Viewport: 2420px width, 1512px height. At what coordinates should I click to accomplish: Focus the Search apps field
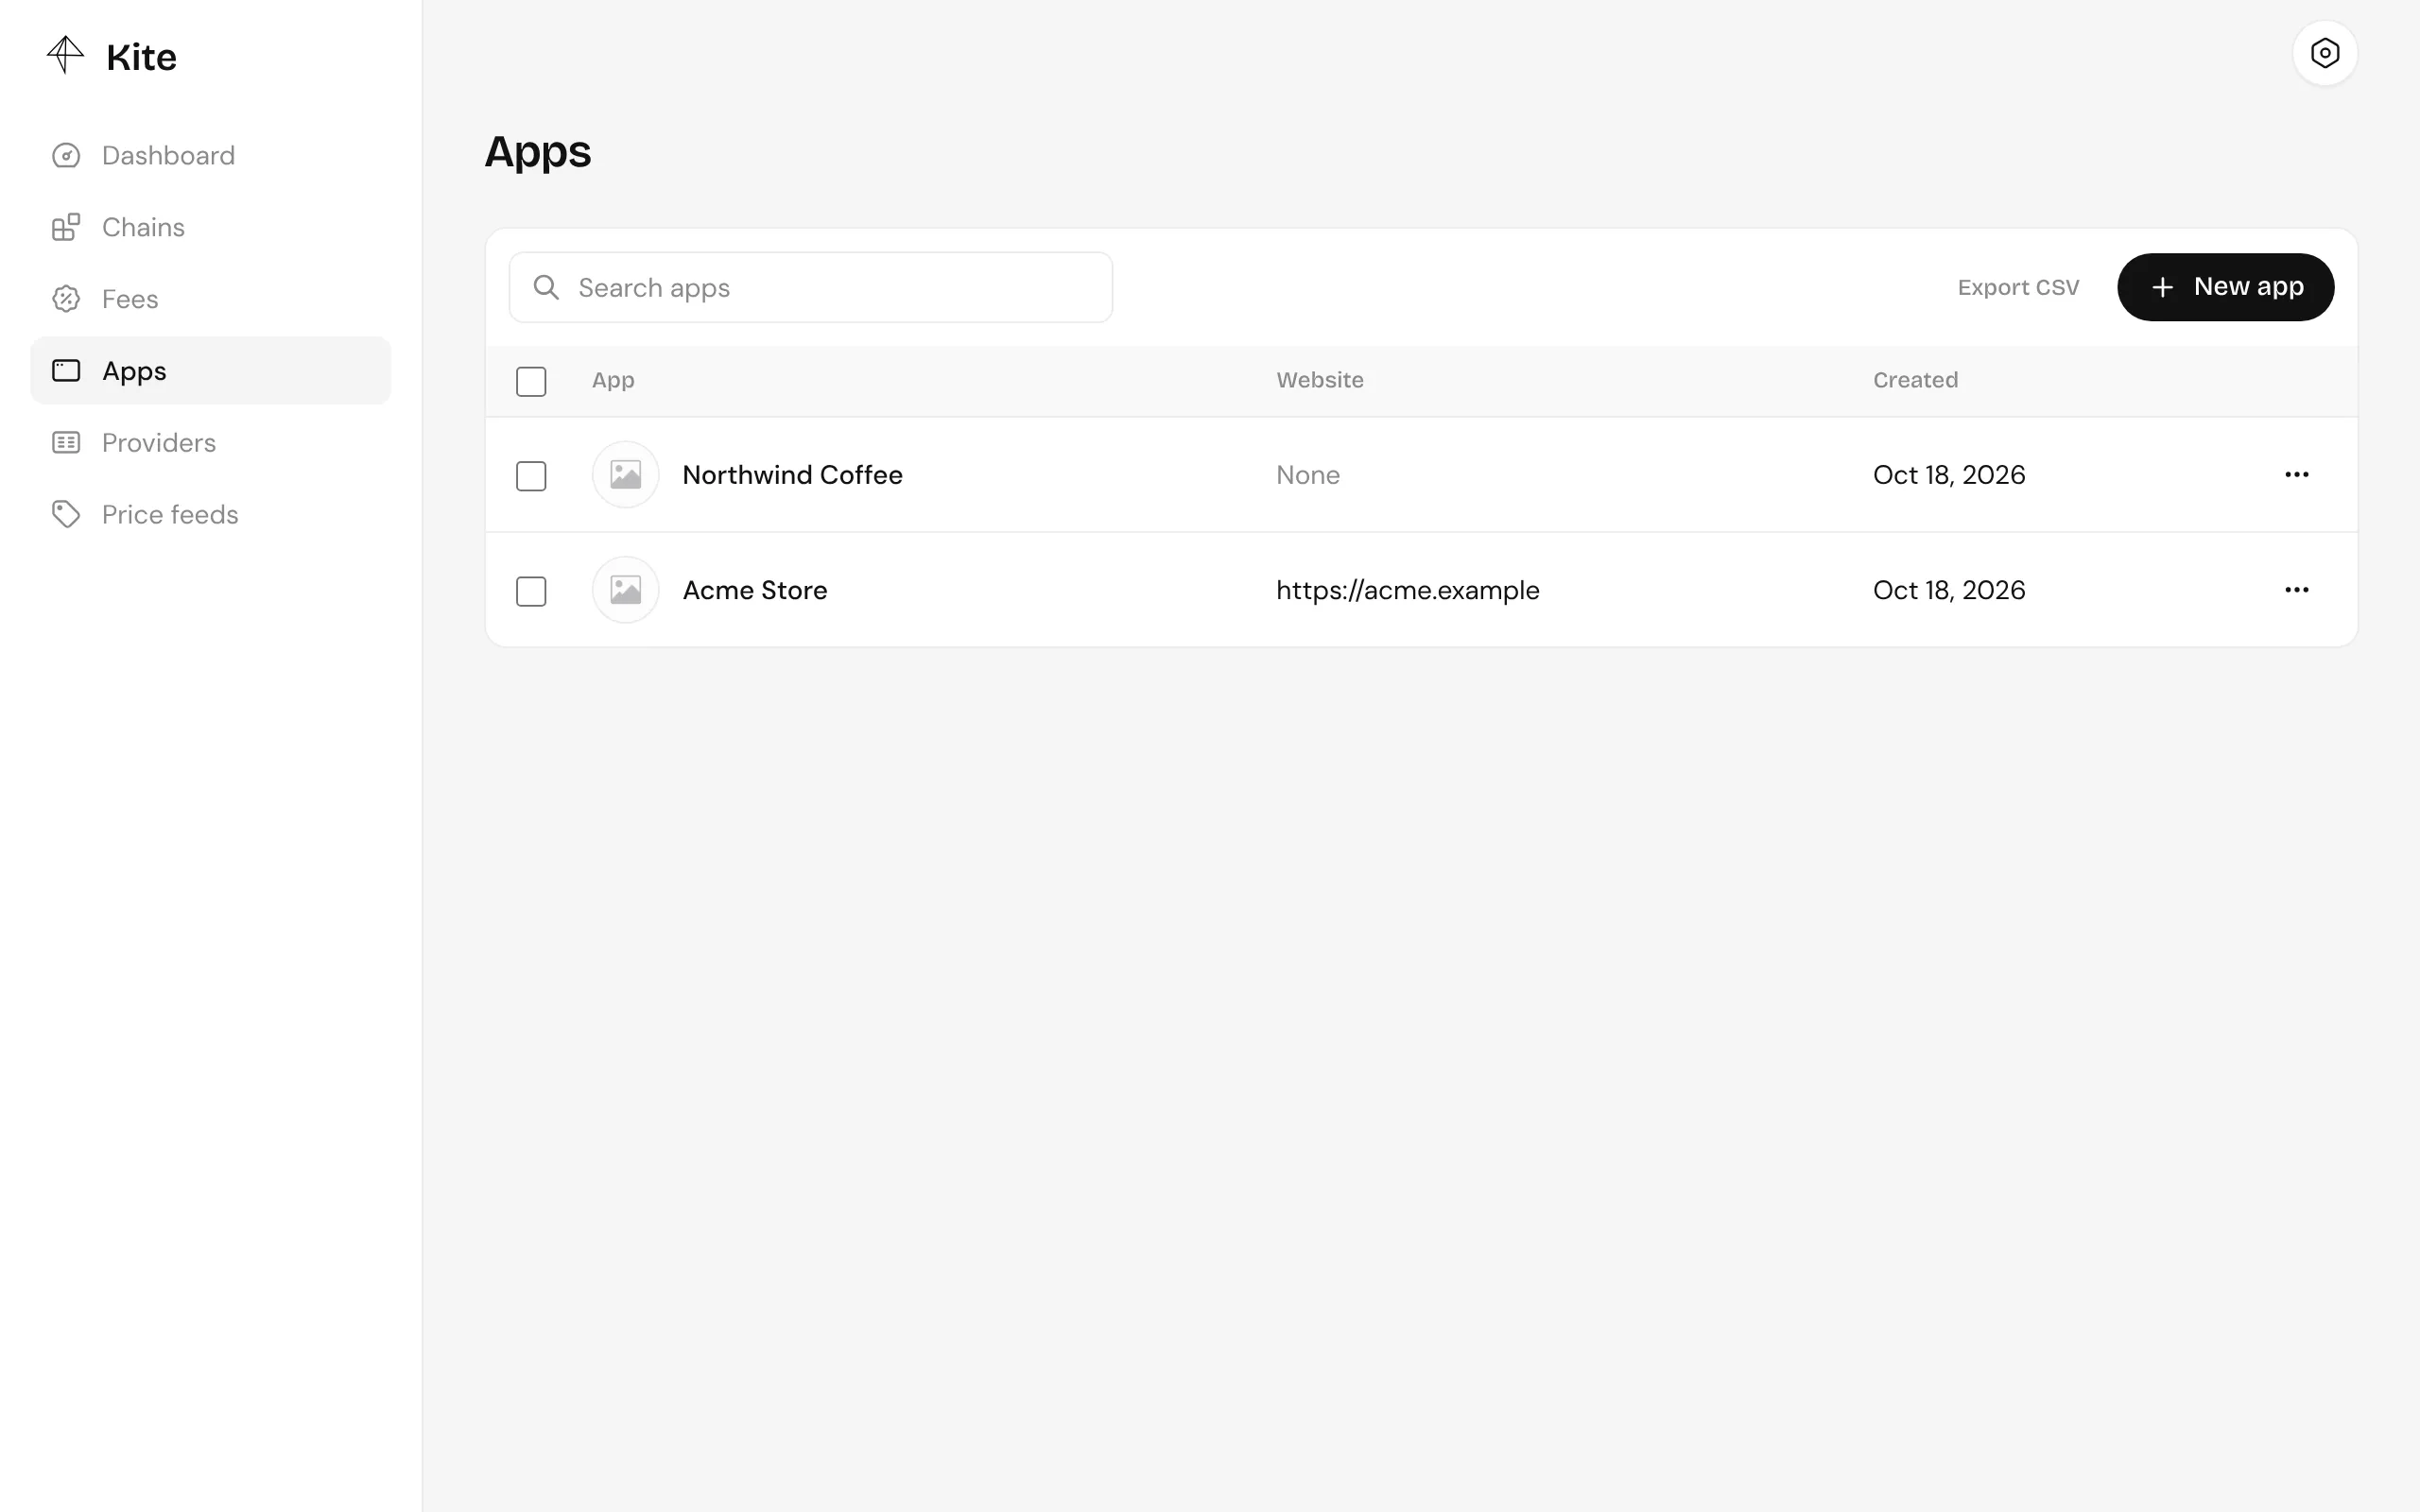coord(811,288)
